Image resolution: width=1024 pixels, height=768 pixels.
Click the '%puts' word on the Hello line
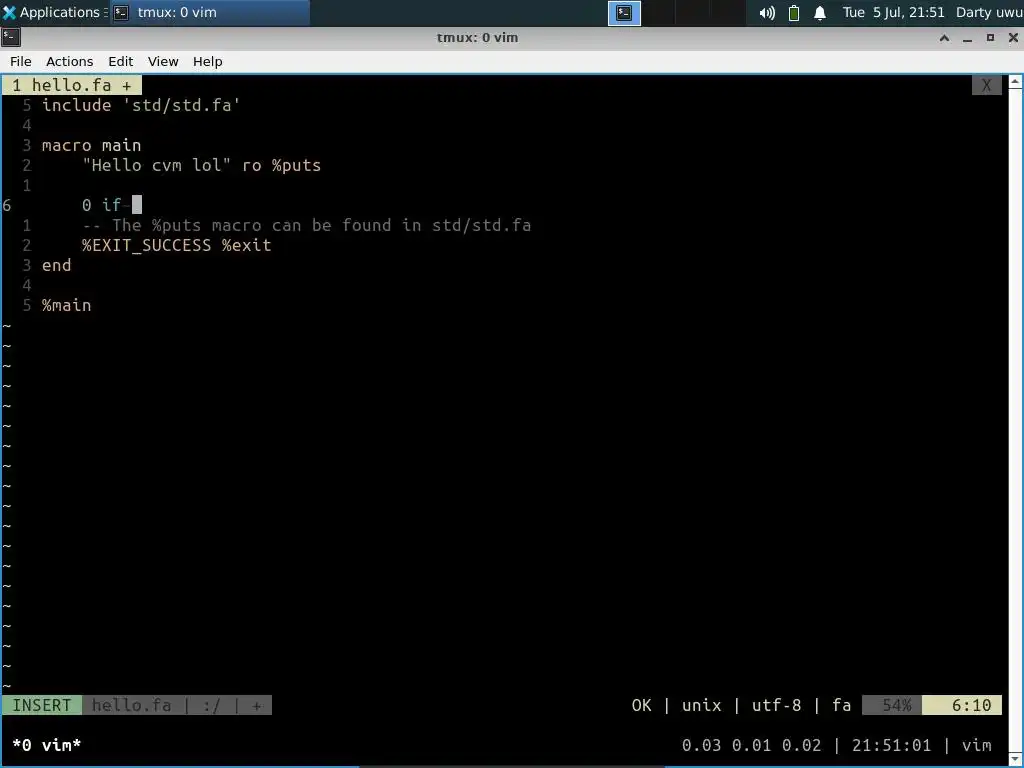(296, 165)
